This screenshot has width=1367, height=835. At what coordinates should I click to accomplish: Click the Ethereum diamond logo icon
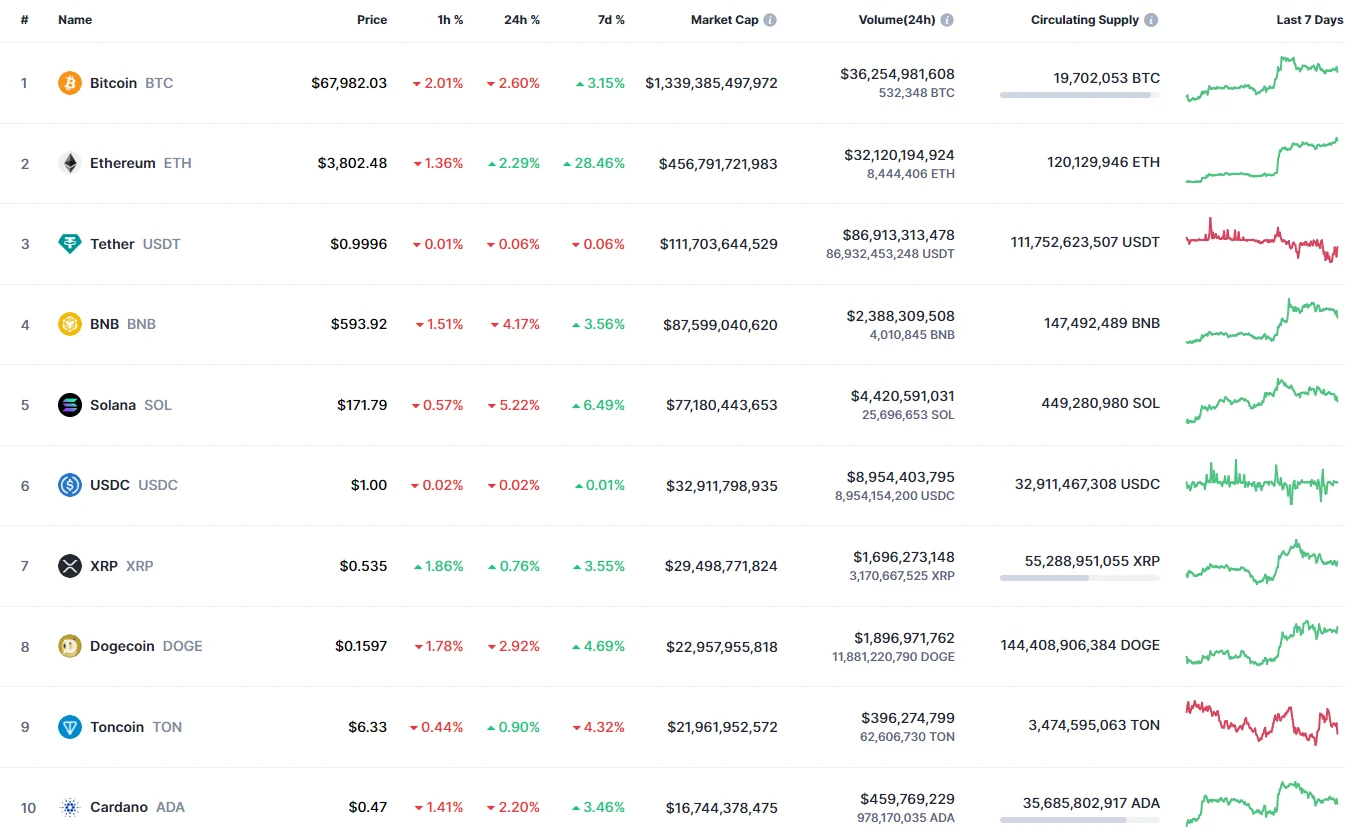pos(70,163)
